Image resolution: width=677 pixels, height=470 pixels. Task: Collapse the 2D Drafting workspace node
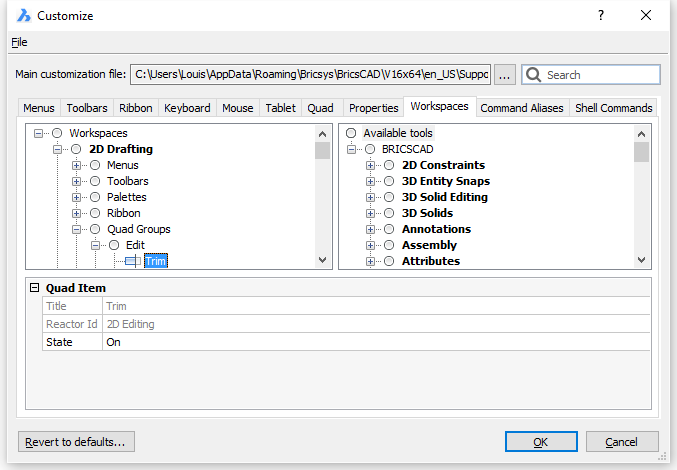57,149
